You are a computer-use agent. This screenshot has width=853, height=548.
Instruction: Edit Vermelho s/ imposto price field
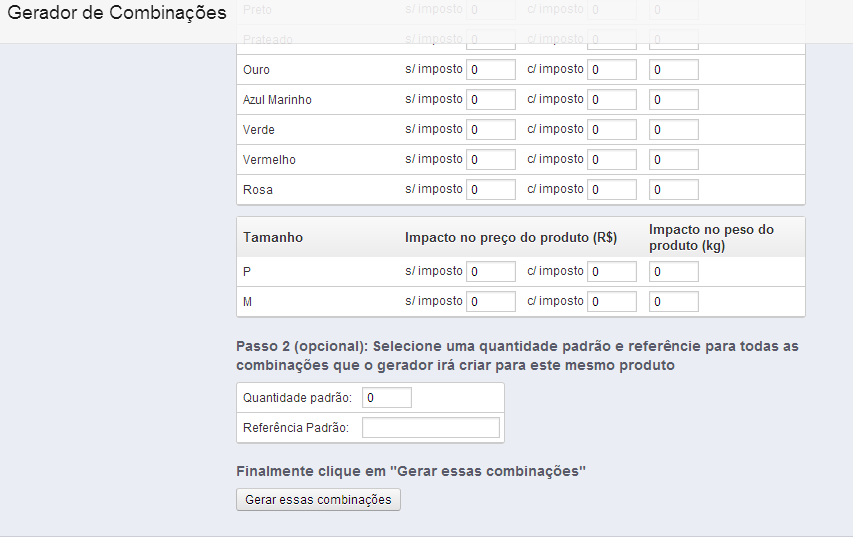[x=491, y=159]
